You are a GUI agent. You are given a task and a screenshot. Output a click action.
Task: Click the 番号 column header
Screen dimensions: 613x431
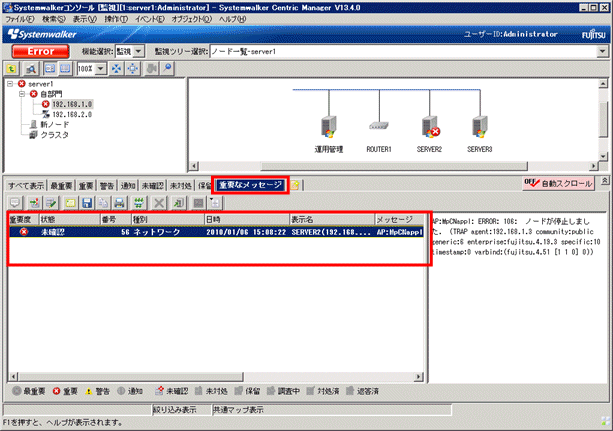point(116,220)
